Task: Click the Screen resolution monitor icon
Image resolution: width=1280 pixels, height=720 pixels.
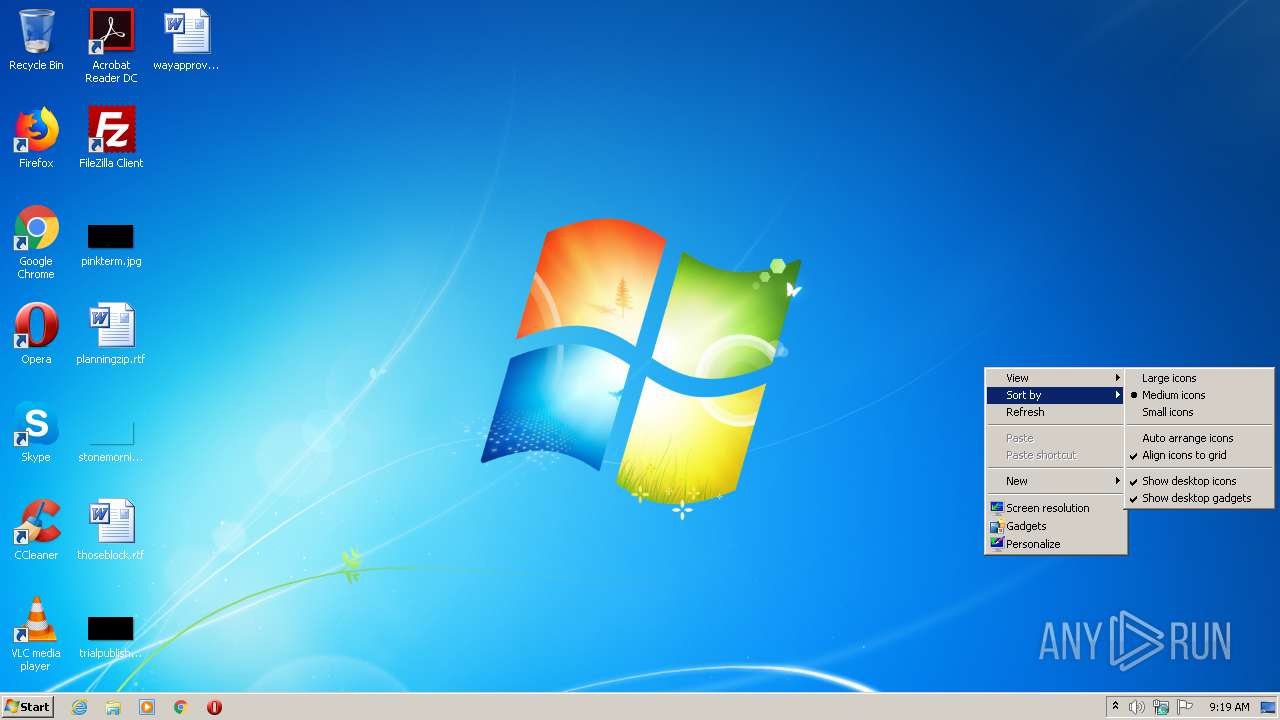Action: pos(996,508)
